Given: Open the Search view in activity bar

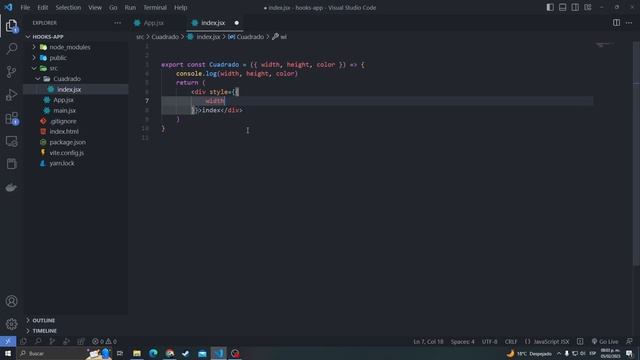Looking at the screenshot, I should [11, 49].
